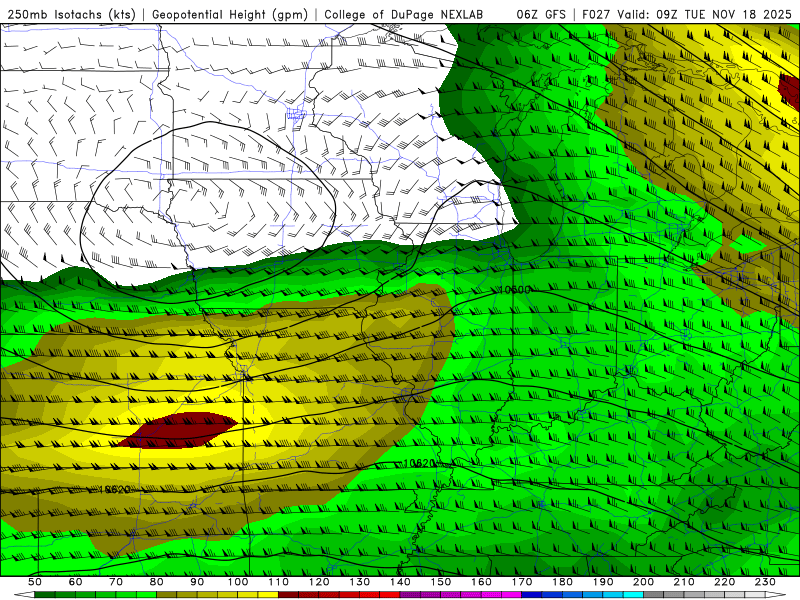Click the 10620 contour label inside yellow shading
The image size is (800, 600).
pos(114,489)
